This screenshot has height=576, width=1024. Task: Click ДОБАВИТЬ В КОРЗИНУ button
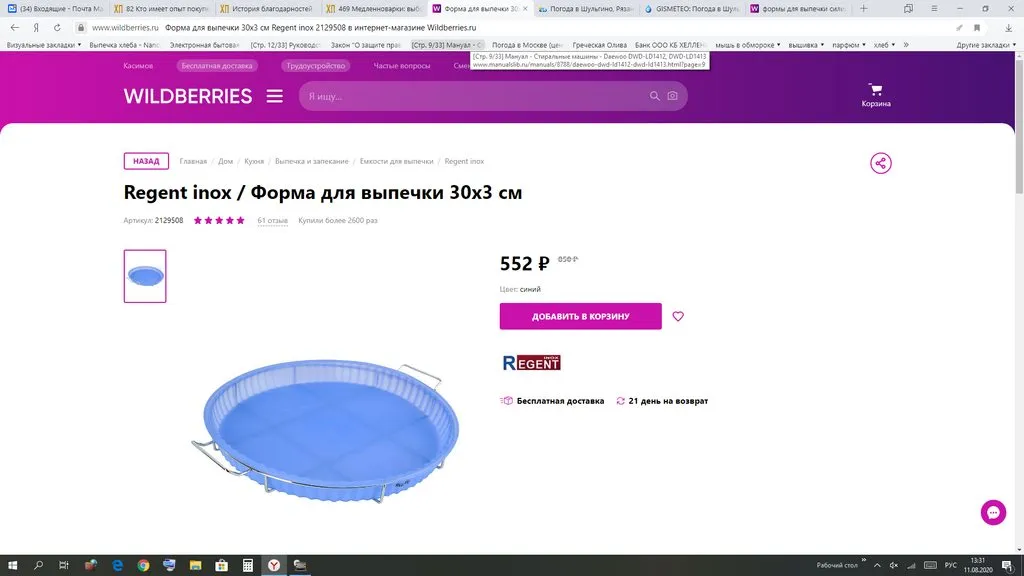click(x=581, y=316)
